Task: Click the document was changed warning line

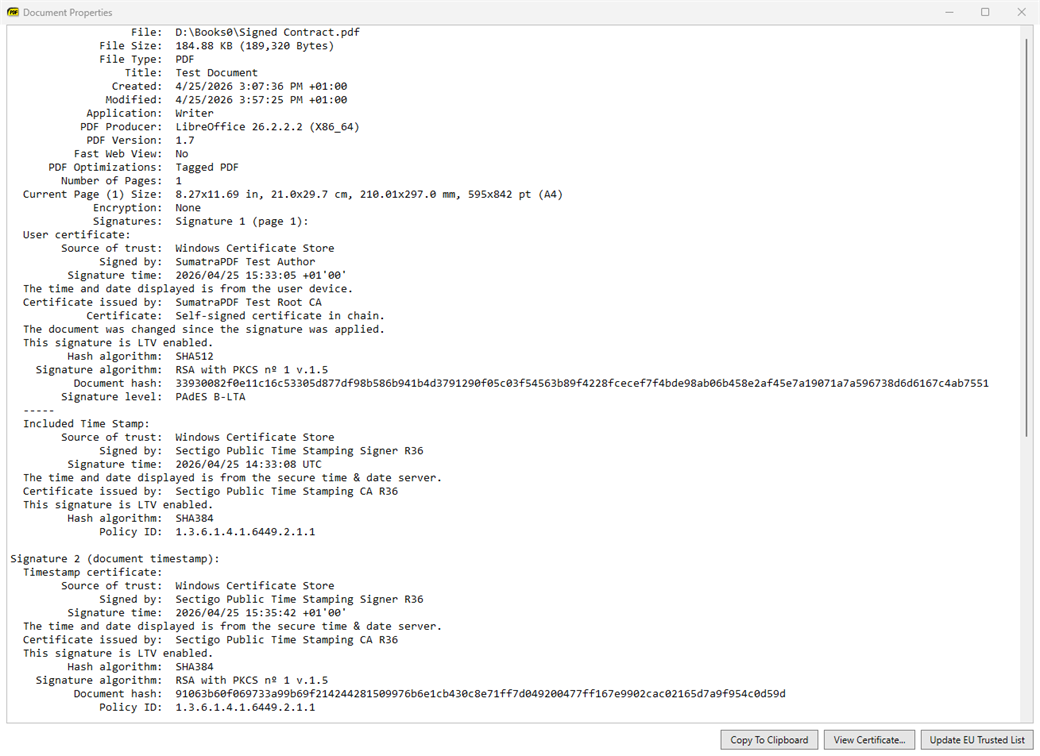Action: tap(204, 330)
